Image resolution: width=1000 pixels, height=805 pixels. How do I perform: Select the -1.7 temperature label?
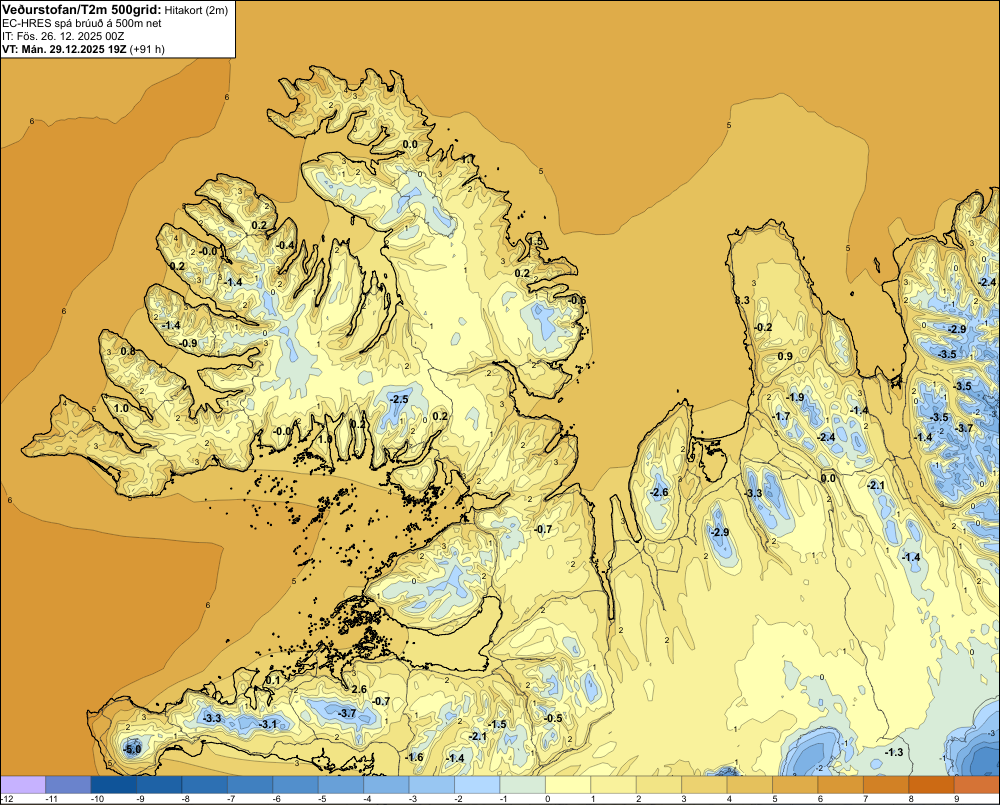[x=781, y=417]
